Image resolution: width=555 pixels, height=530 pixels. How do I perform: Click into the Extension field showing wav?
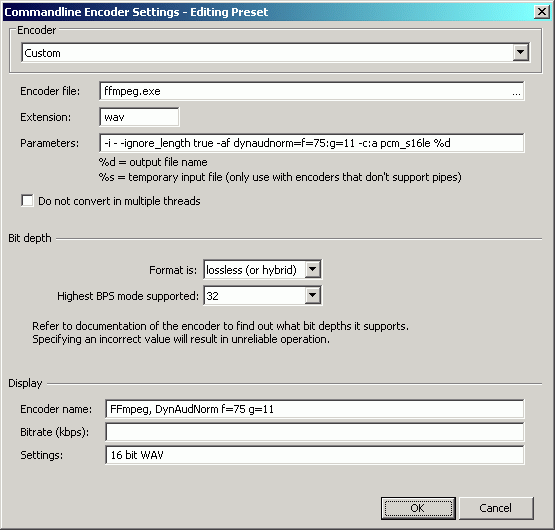[x=139, y=117]
